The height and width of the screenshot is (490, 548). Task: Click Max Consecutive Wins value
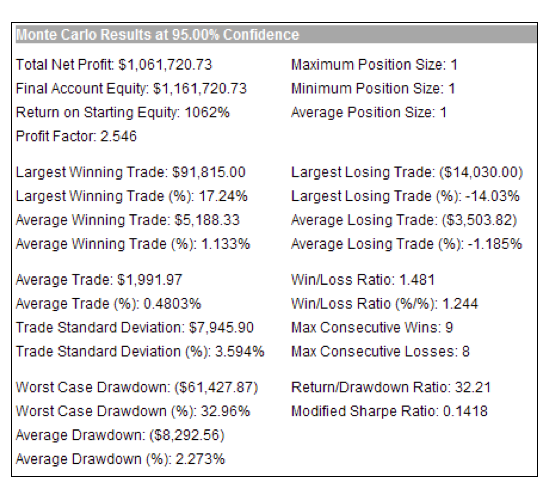449,328
